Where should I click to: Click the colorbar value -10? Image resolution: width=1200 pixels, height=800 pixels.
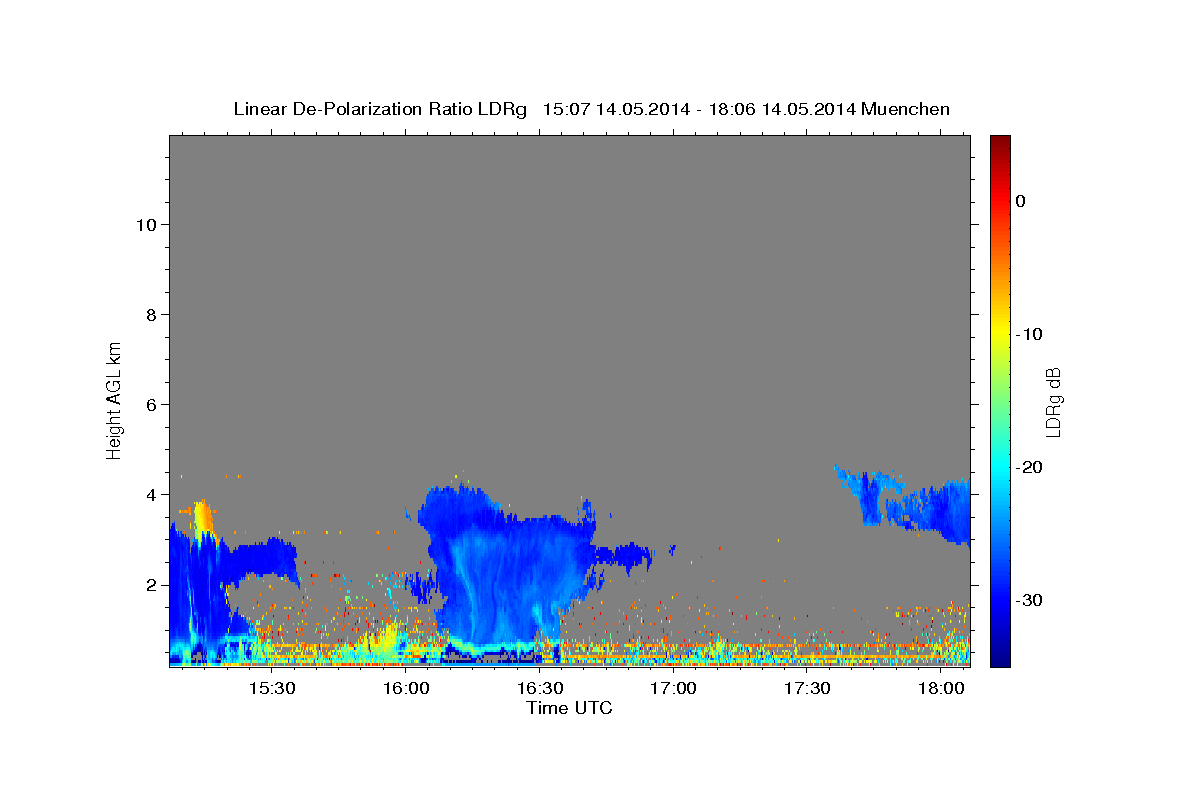tap(1028, 334)
